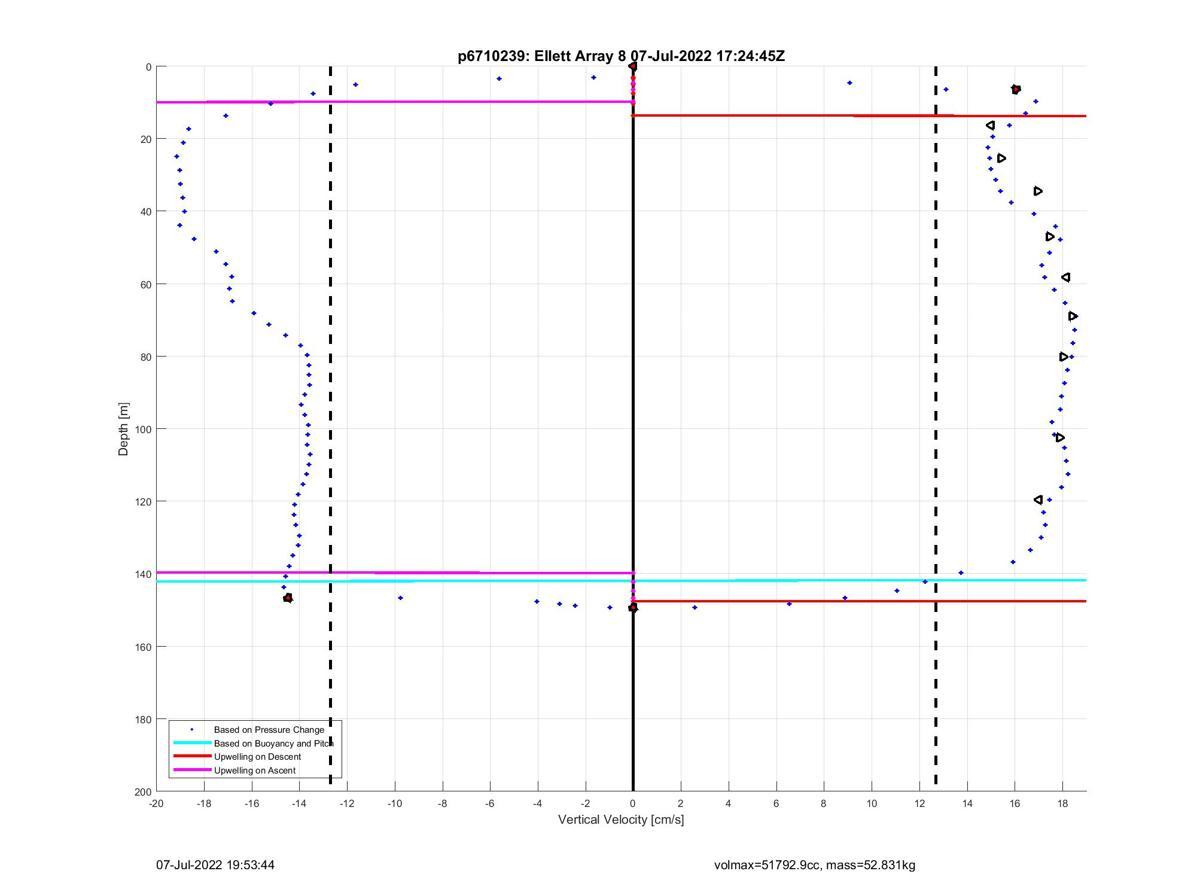Click the left-pointing triangle marker near 16 m depth
The width and height of the screenshot is (1200, 889).
(x=990, y=126)
